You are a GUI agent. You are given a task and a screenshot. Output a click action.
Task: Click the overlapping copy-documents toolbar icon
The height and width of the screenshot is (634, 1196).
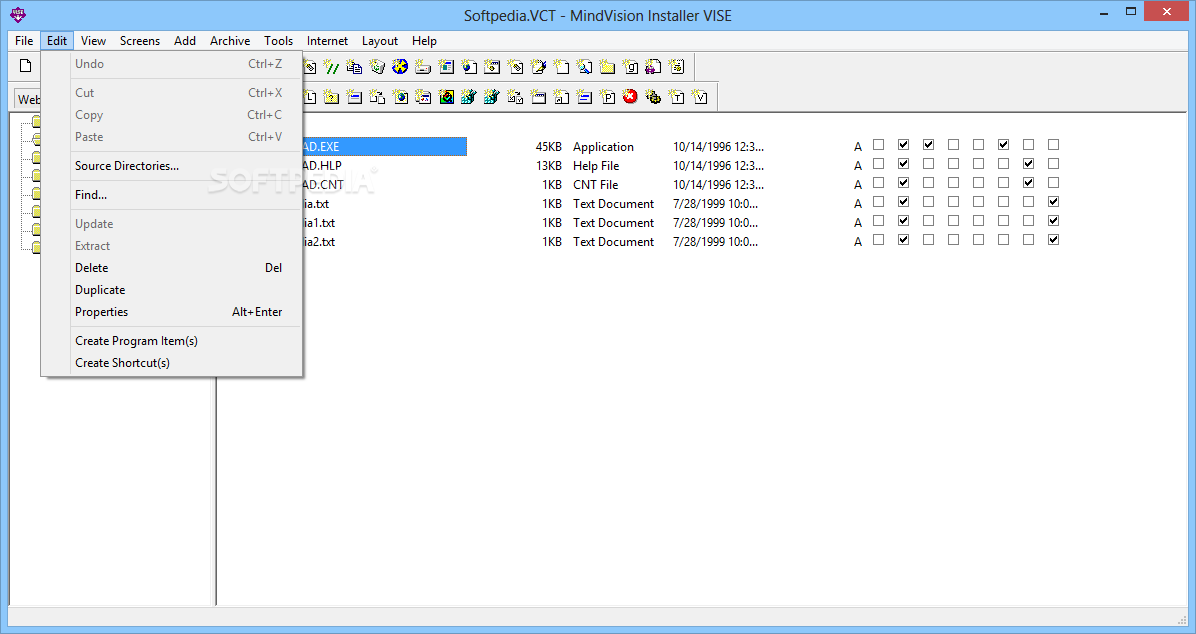(x=354, y=67)
